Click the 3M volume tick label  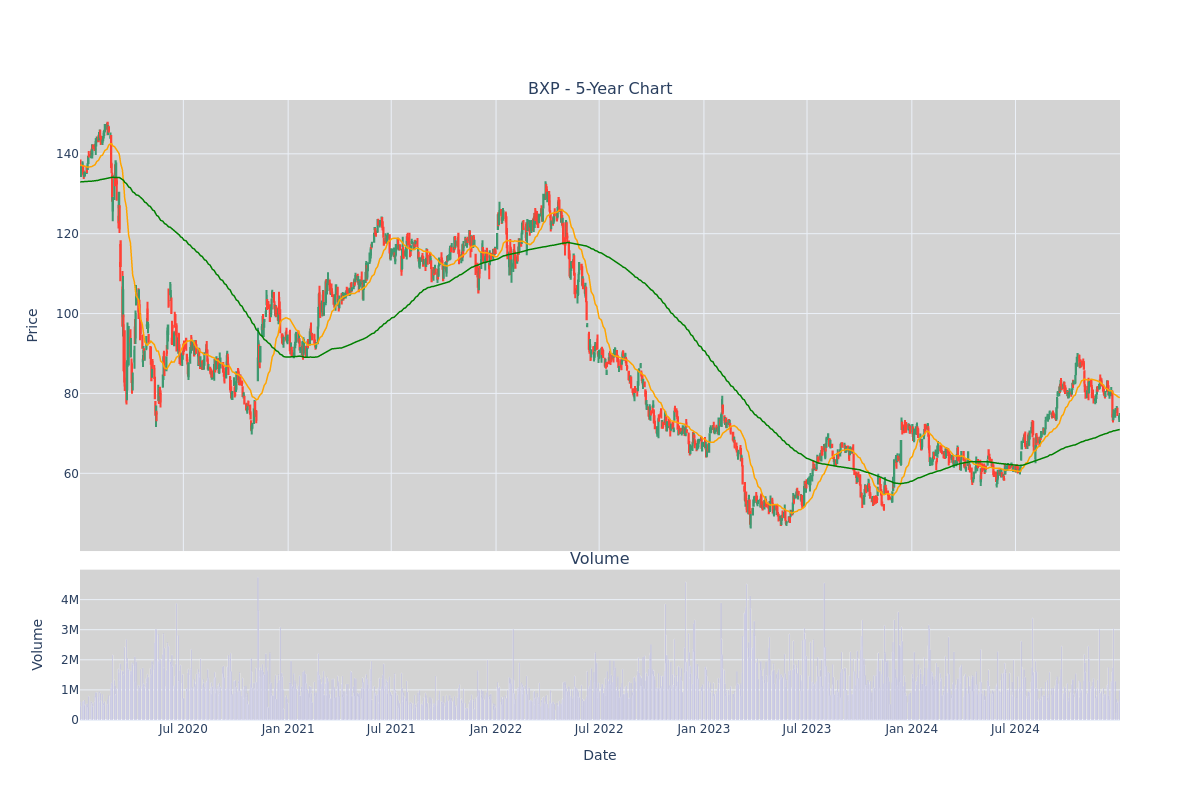[69, 630]
